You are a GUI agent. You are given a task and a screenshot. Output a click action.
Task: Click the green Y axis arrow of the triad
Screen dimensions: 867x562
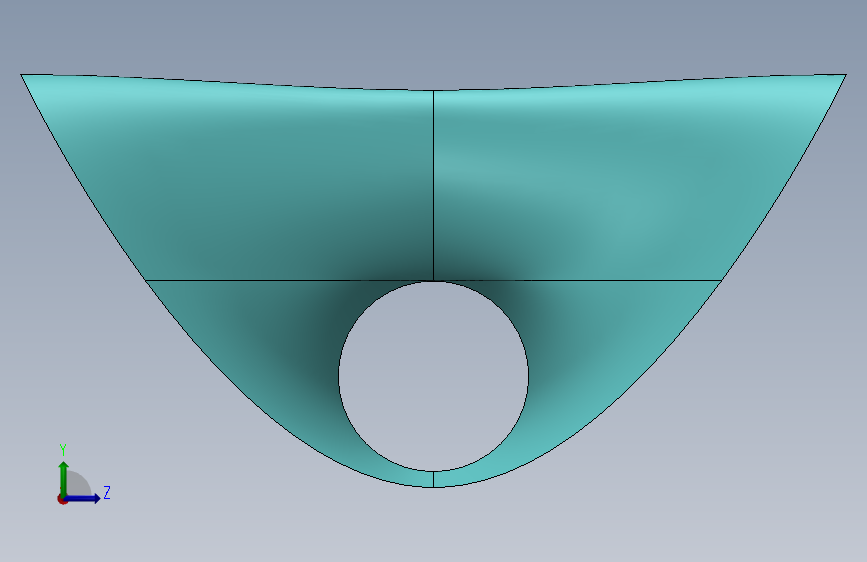pos(64,478)
